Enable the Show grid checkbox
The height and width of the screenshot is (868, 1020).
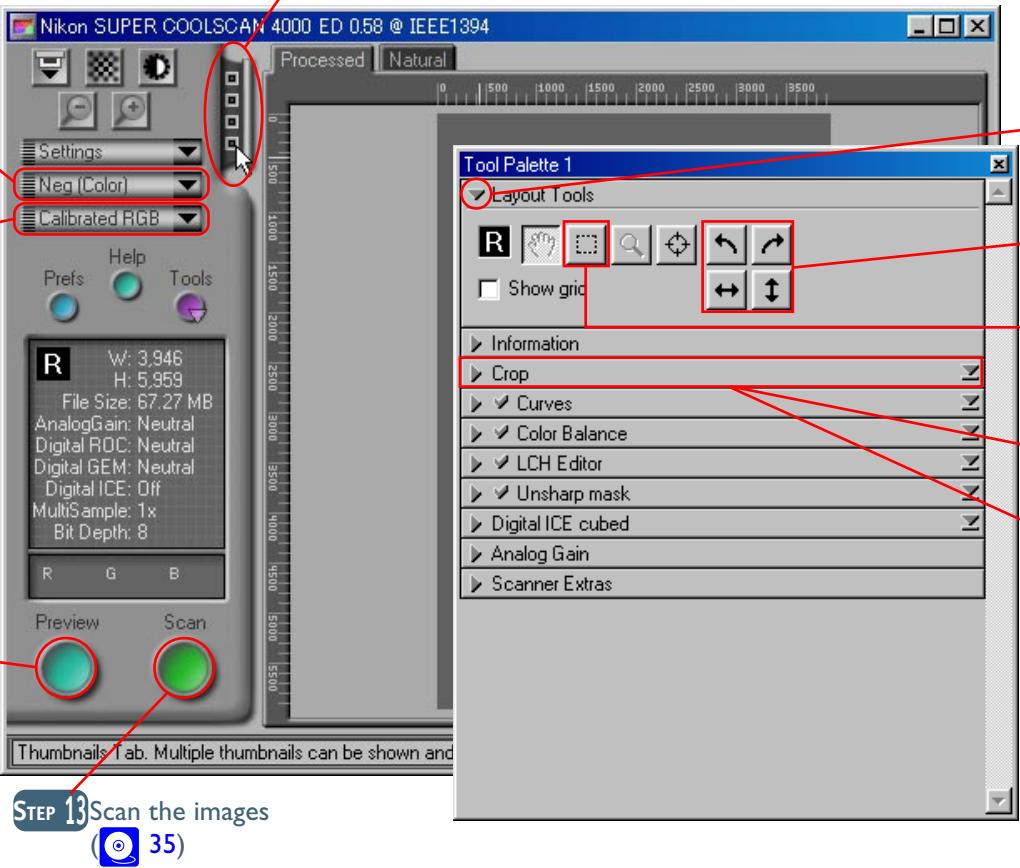coord(489,288)
